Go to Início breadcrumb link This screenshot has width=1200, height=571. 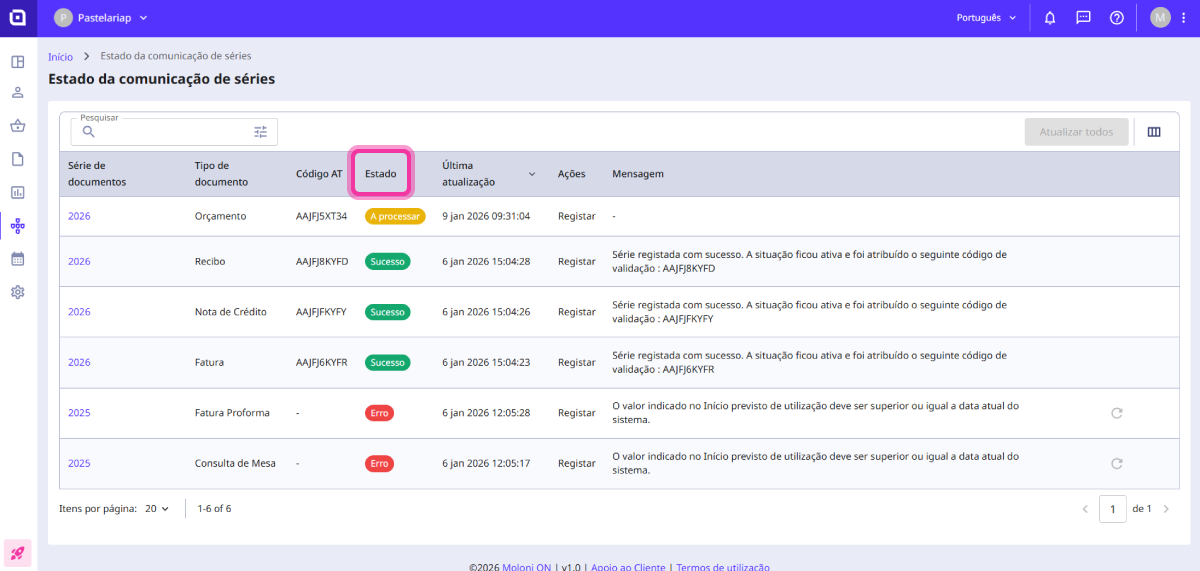pyautogui.click(x=60, y=57)
